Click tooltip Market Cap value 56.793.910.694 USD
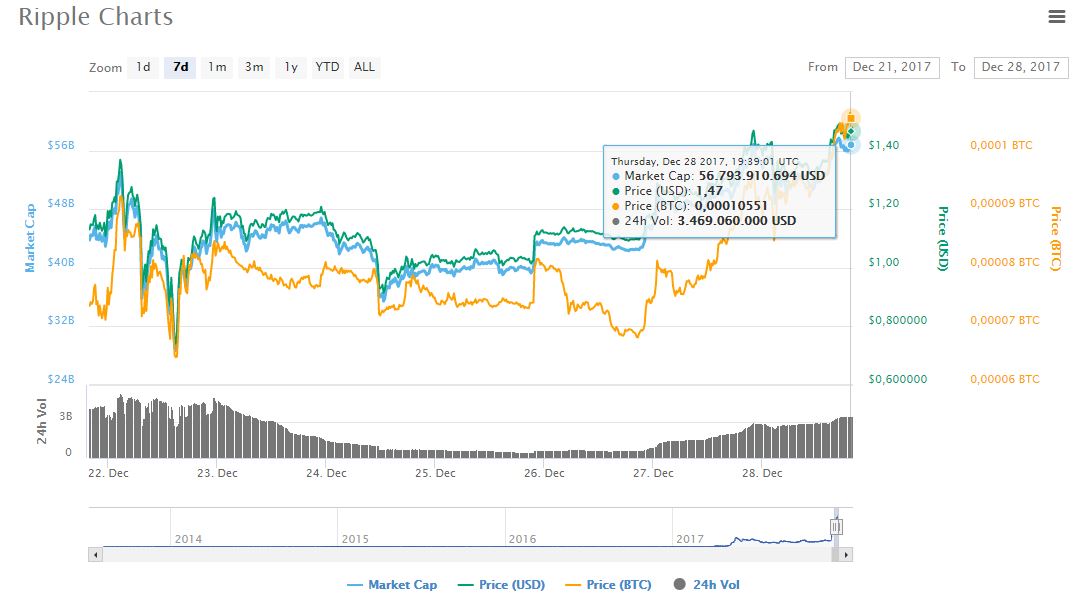 [762, 176]
